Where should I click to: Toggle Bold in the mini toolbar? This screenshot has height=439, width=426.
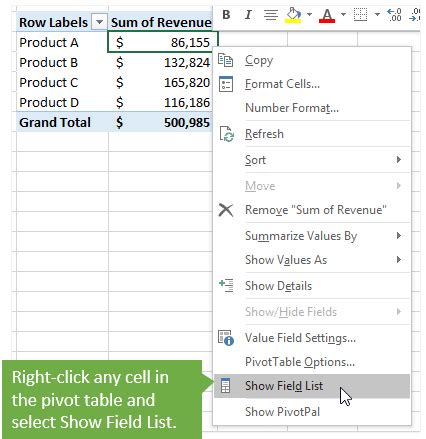226,15
